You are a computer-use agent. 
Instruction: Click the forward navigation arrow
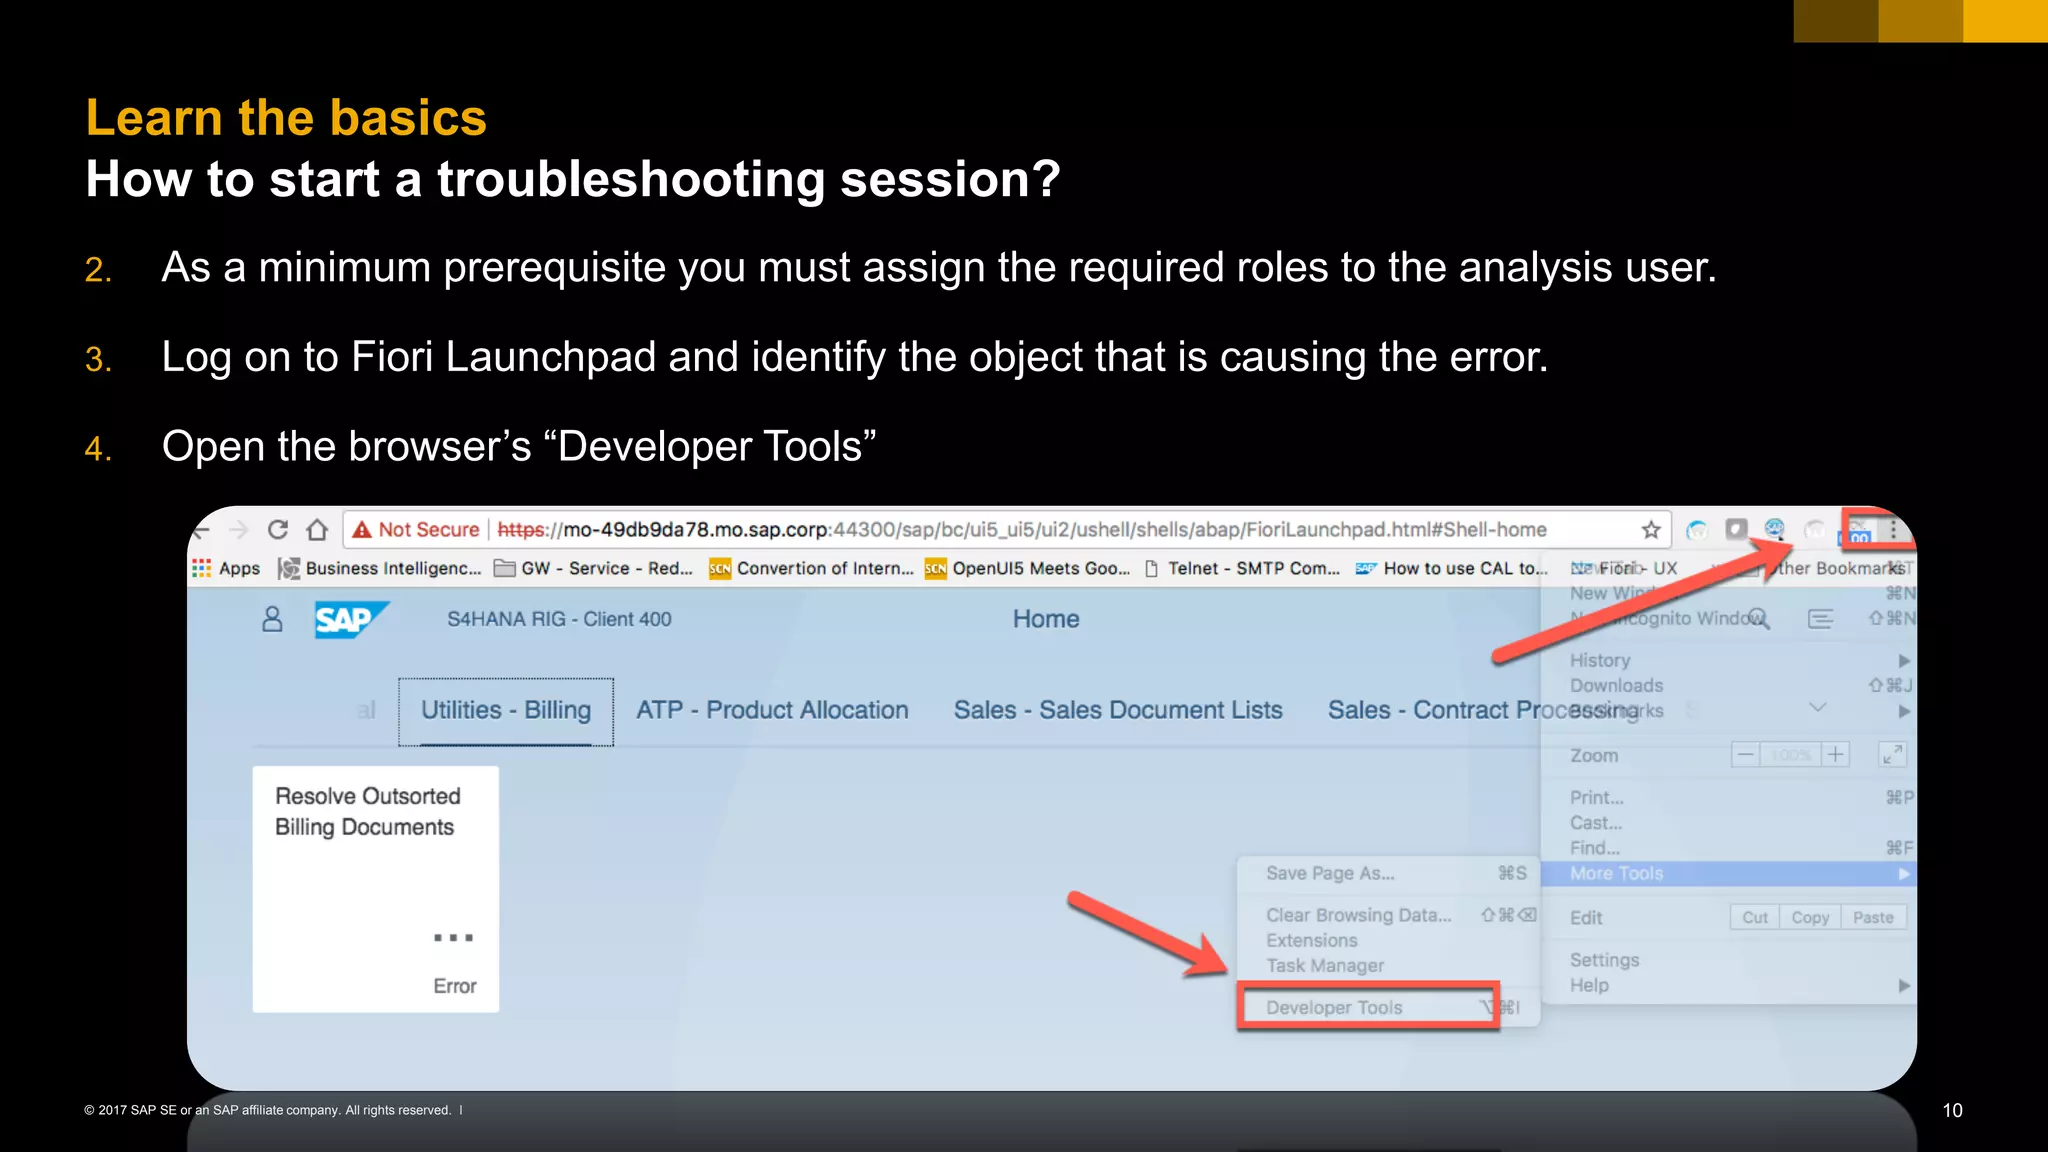pyautogui.click(x=237, y=529)
